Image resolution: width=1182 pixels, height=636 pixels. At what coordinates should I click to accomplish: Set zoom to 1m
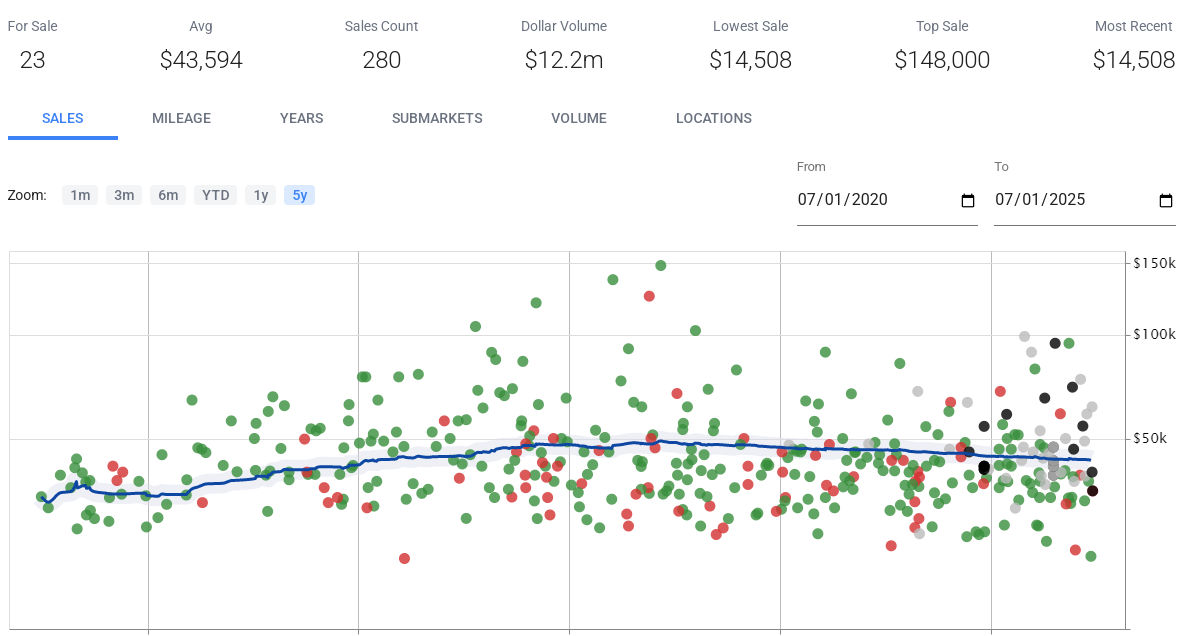pyautogui.click(x=80, y=195)
